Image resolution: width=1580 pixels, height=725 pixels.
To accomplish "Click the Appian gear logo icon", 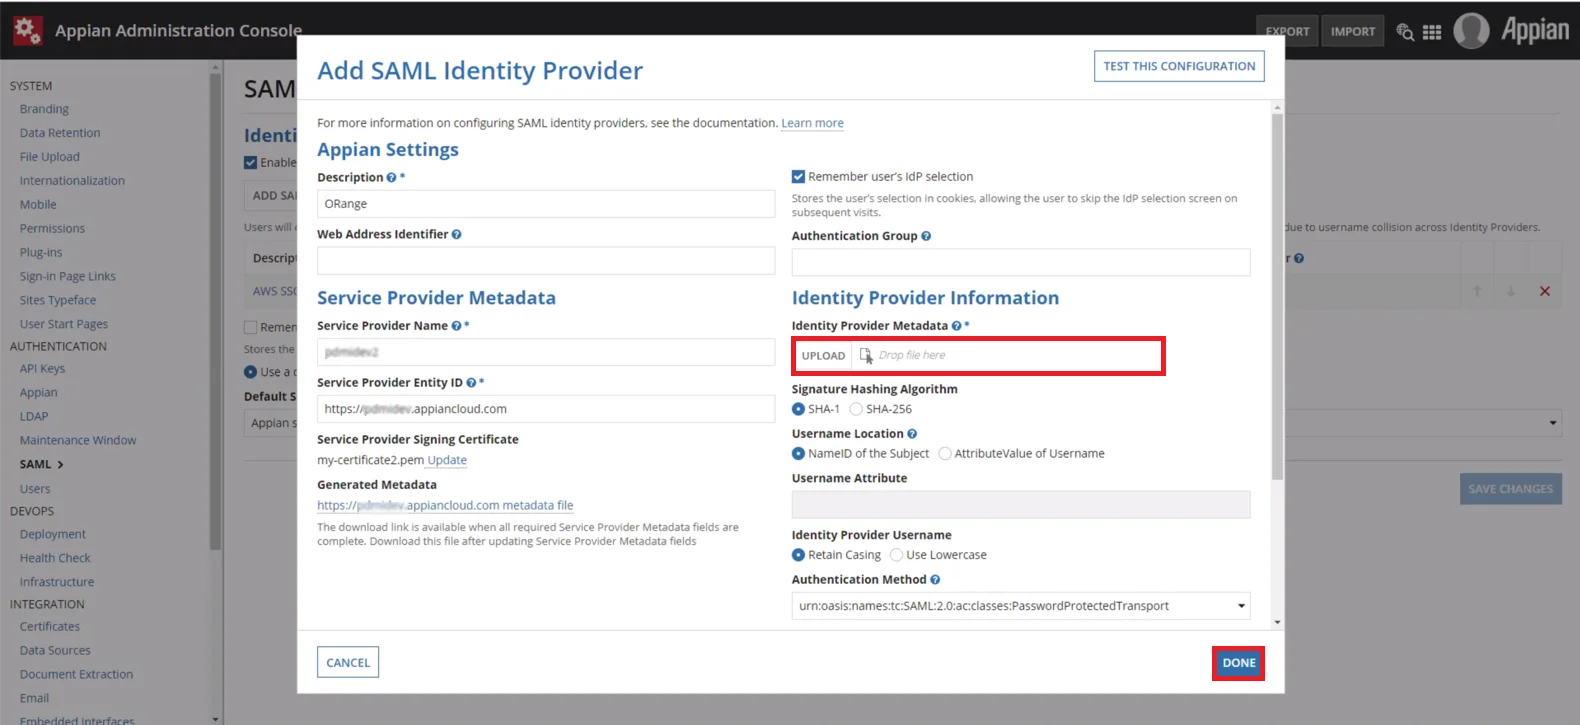I will click(27, 30).
